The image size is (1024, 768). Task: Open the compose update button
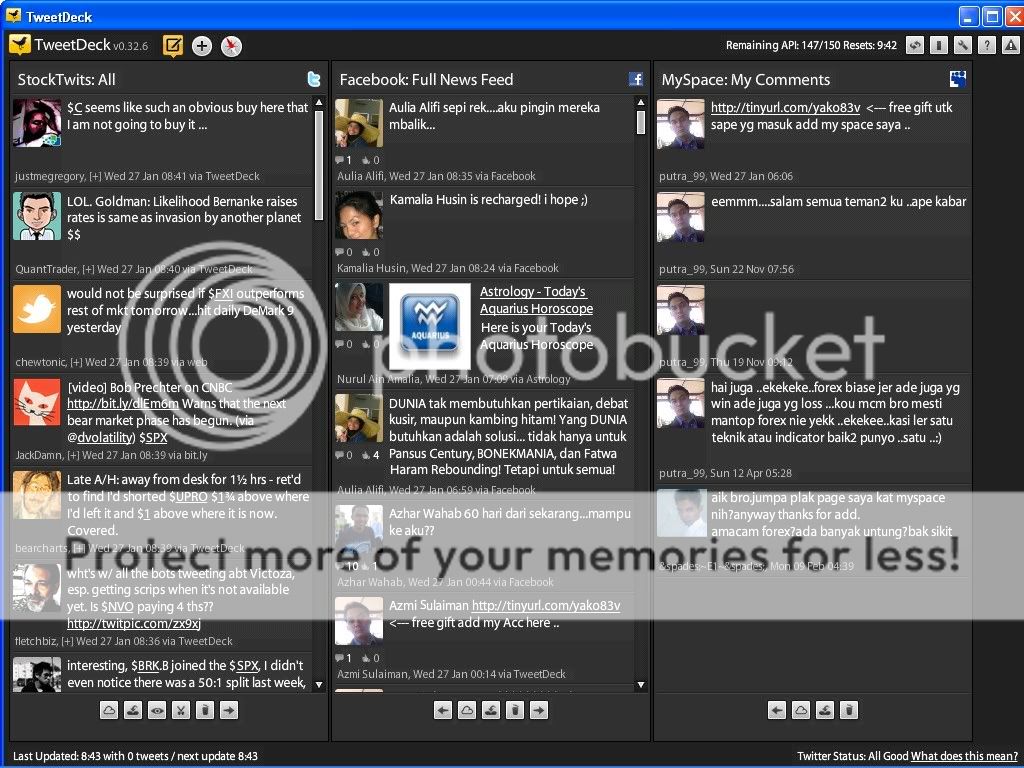point(173,46)
